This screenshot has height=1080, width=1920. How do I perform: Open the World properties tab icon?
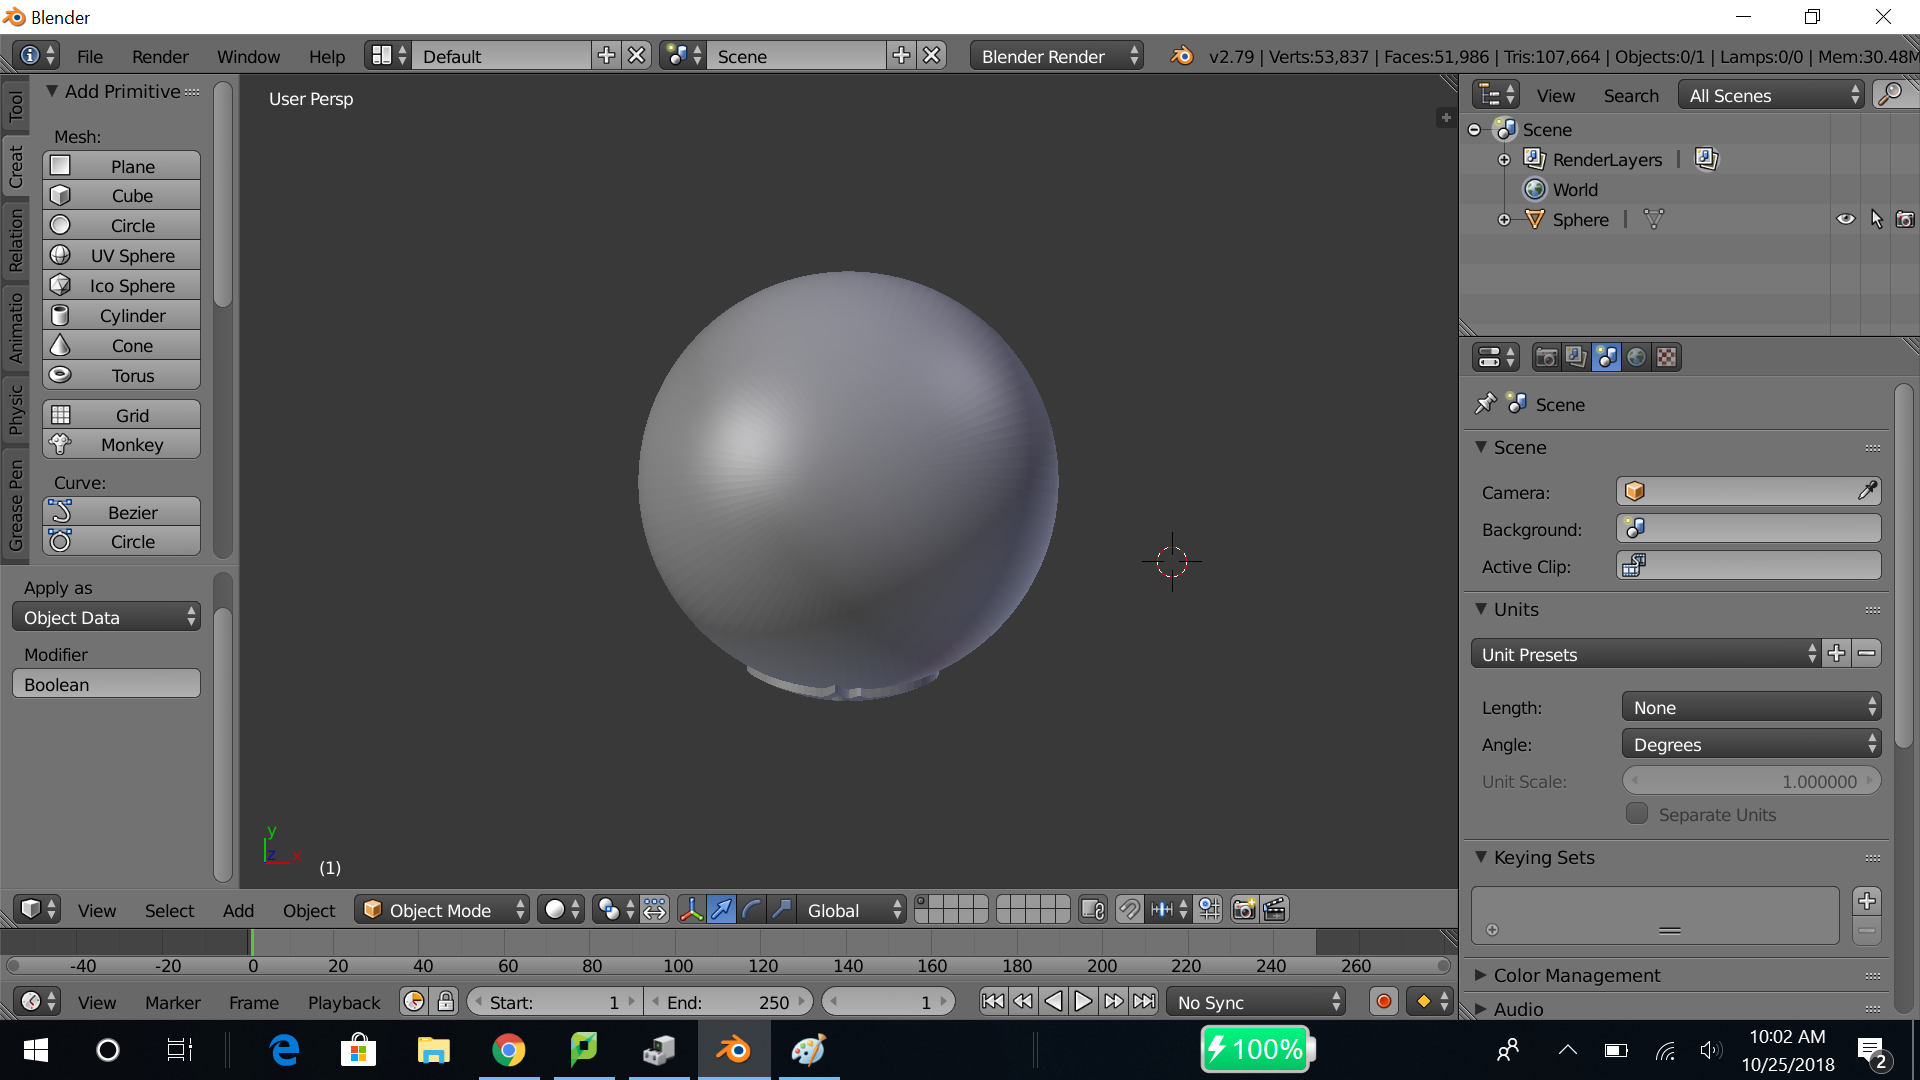pos(1636,357)
